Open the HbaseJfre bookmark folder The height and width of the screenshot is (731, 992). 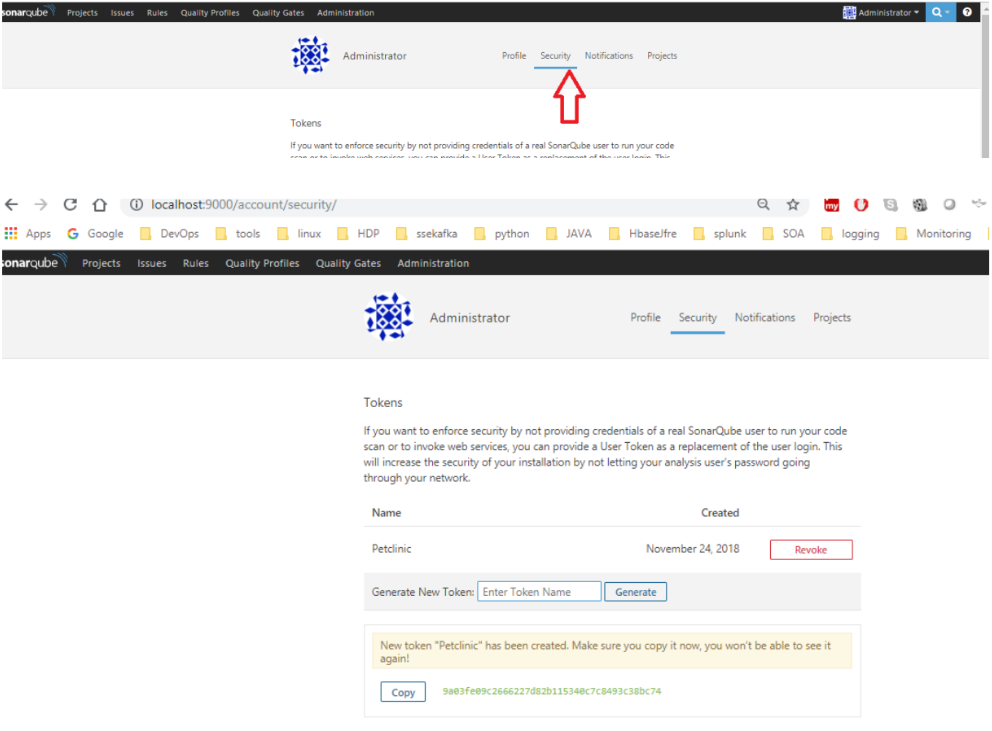coord(643,234)
